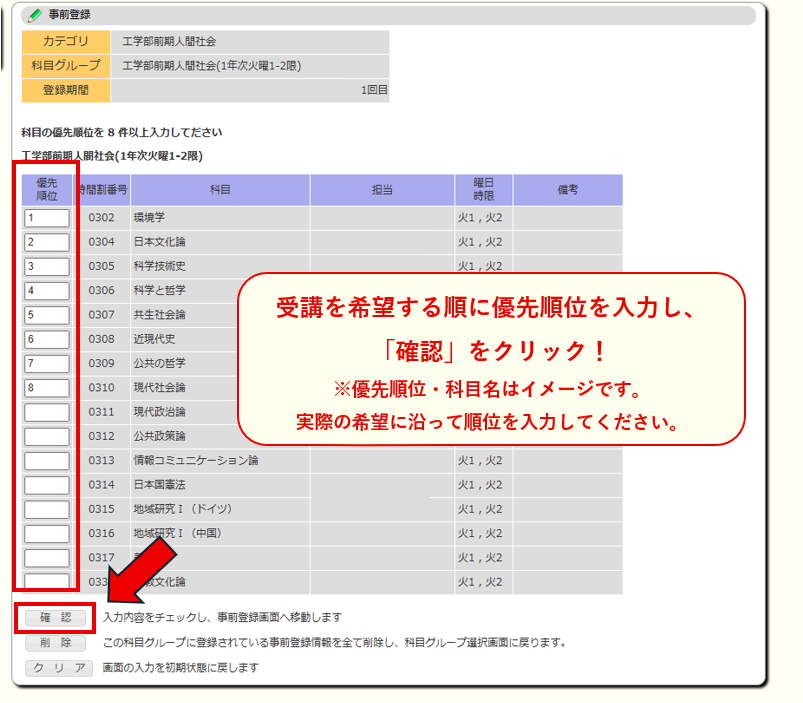Click the 科目グループ label cell
This screenshot has width=803, height=703.
pos(66,66)
